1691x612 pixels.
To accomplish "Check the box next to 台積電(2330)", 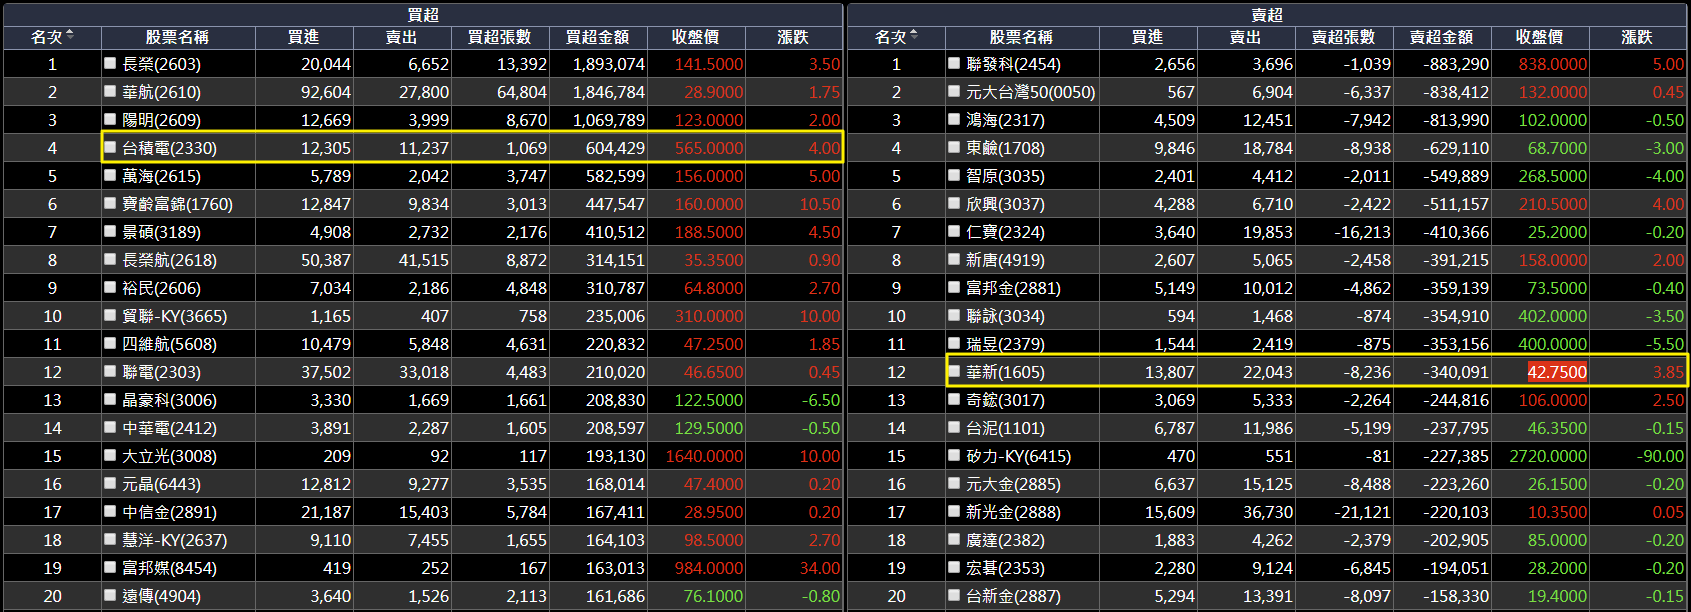I will pyautogui.click(x=110, y=147).
